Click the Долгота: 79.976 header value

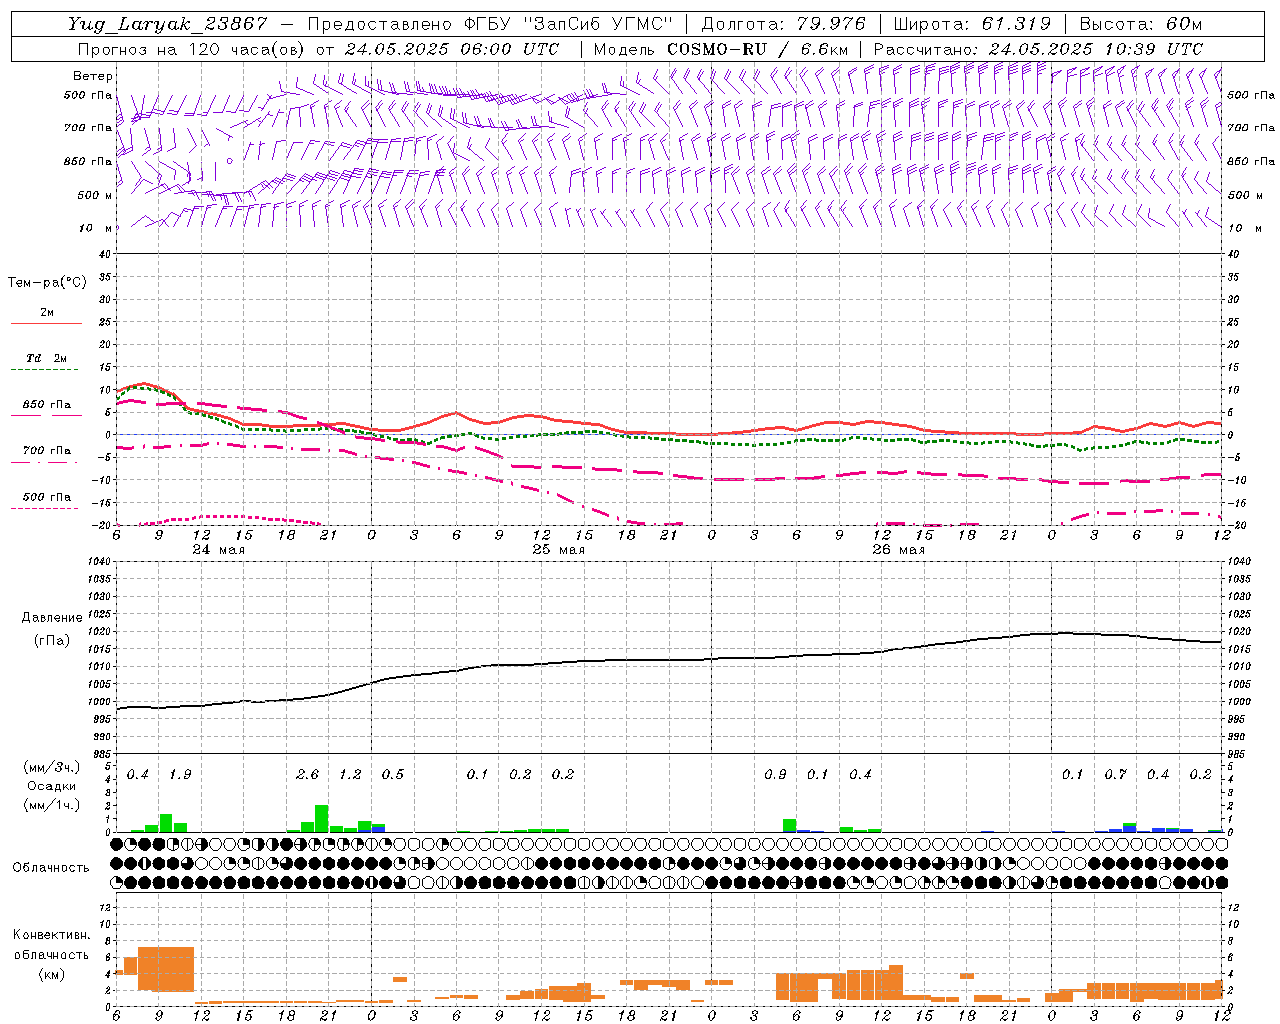click(x=784, y=24)
